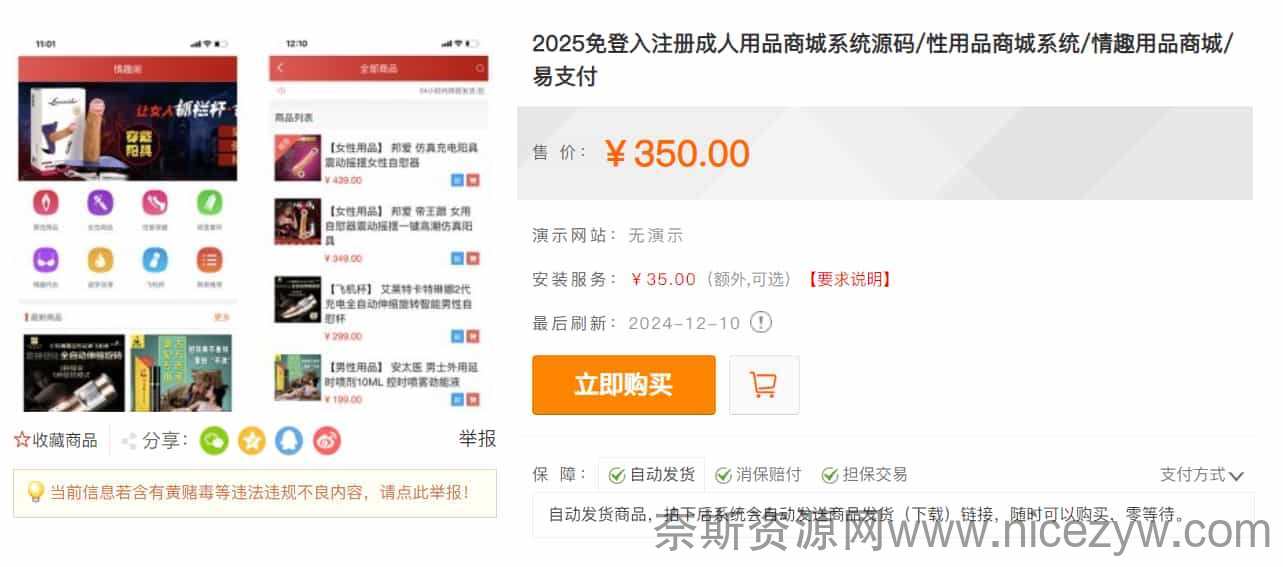Click the info icon beside last refresh date
Screen dimensions: 1283x567
(761, 323)
